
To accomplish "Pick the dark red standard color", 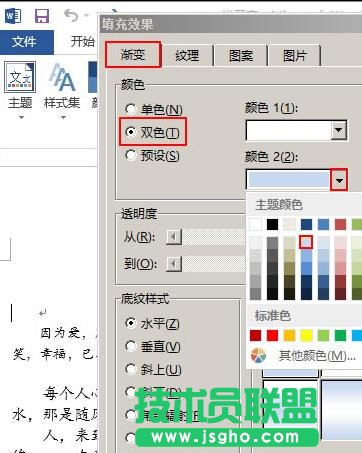I will 256,335.
